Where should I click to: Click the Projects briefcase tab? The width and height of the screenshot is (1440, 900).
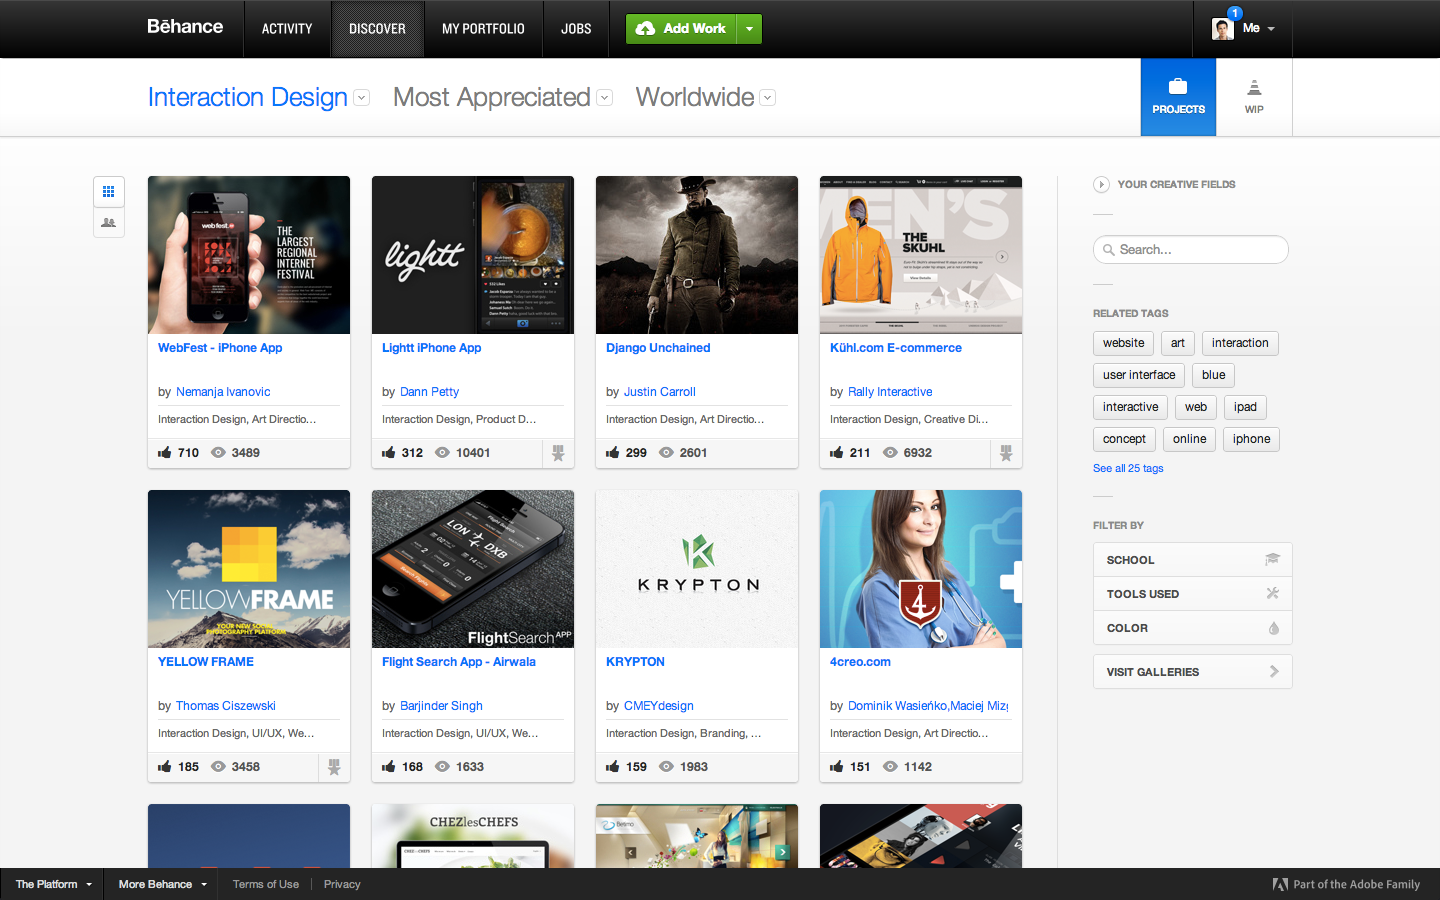click(x=1178, y=97)
